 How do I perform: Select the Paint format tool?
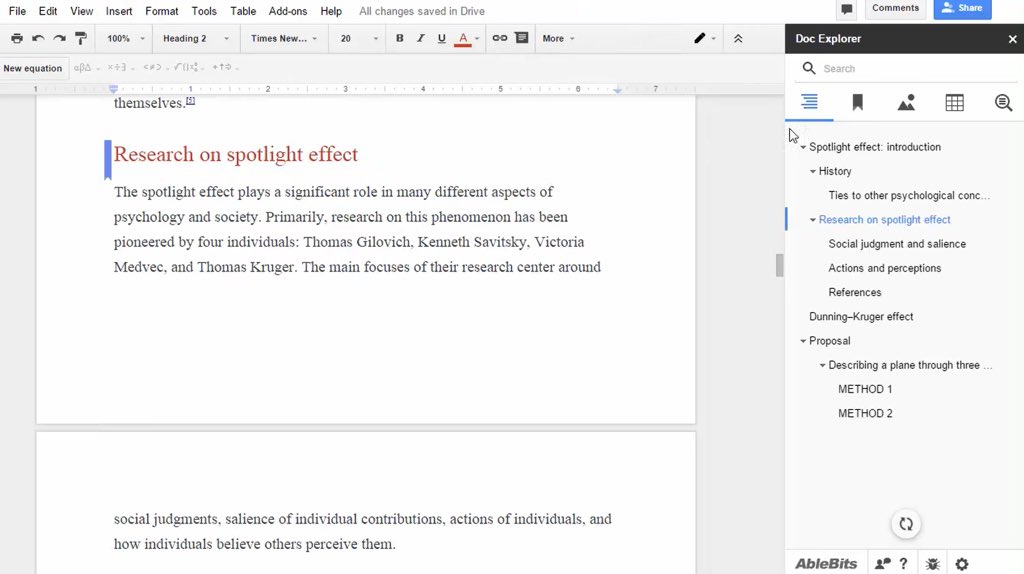click(81, 39)
